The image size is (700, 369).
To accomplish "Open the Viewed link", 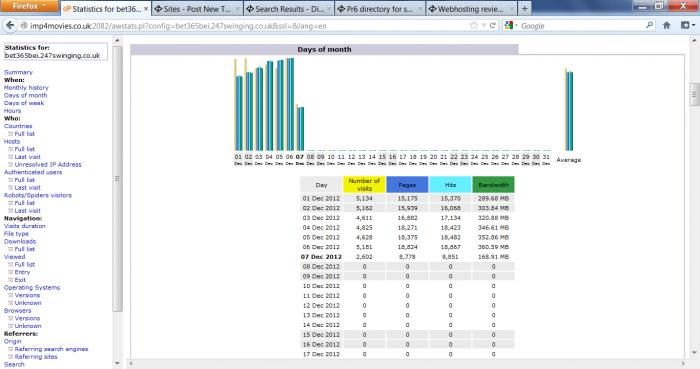I will coord(15,257).
